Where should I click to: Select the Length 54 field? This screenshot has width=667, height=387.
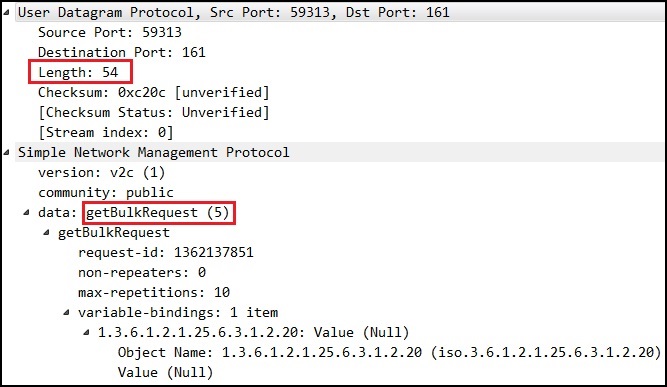[x=78, y=72]
